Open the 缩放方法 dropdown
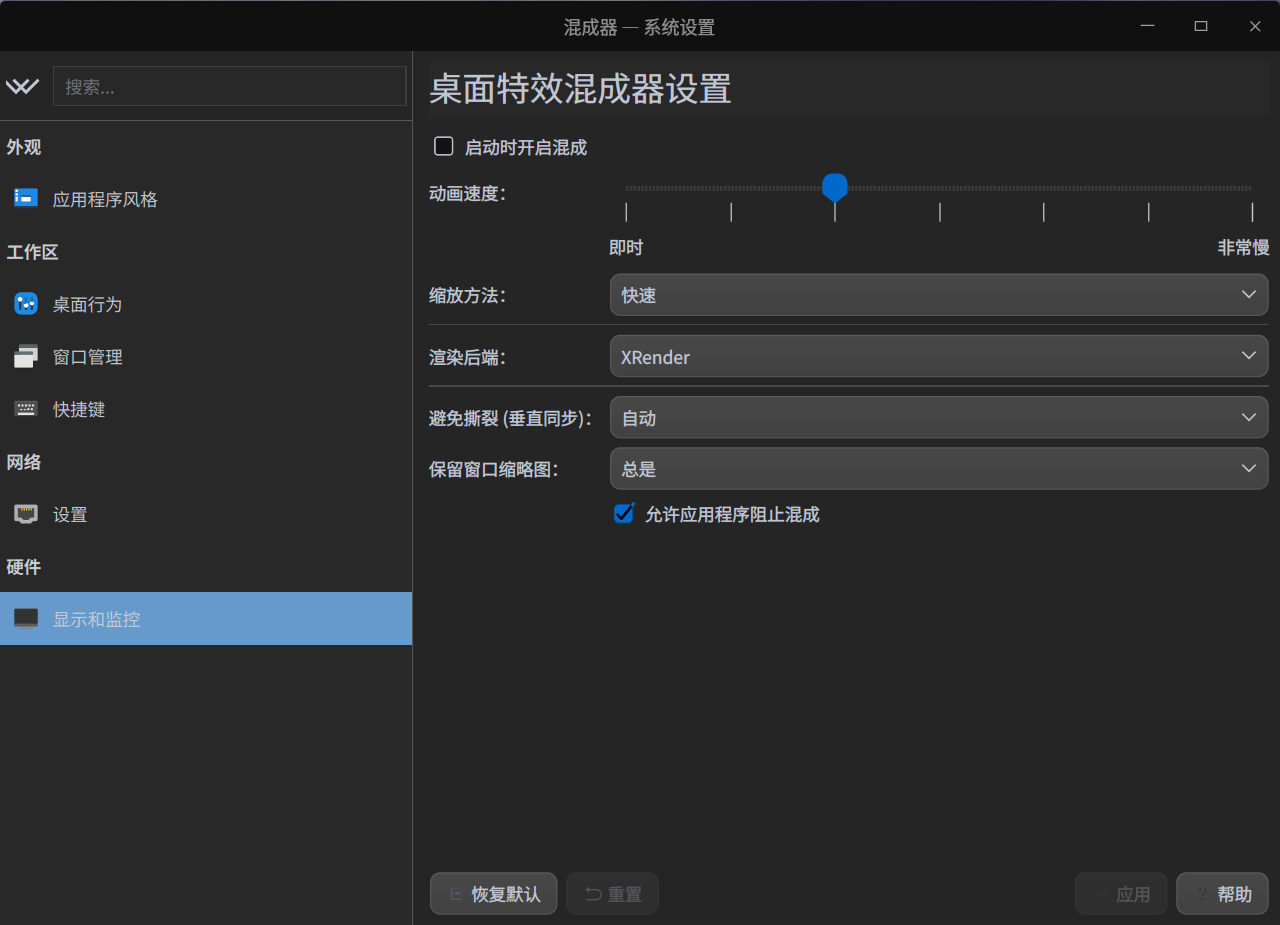The height and width of the screenshot is (925, 1280). [x=938, y=295]
